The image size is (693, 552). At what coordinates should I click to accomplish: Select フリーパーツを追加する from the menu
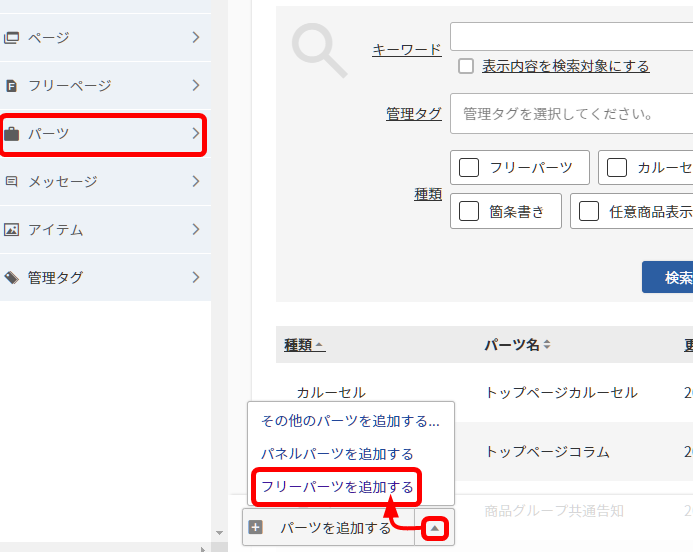(x=337, y=487)
